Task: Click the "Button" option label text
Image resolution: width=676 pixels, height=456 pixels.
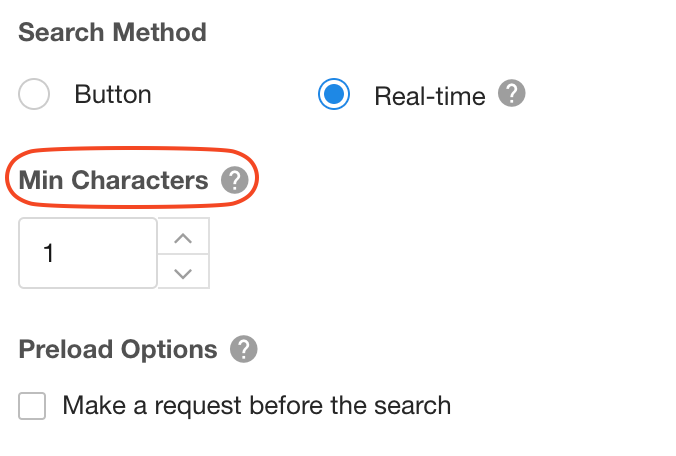Action: click(113, 95)
